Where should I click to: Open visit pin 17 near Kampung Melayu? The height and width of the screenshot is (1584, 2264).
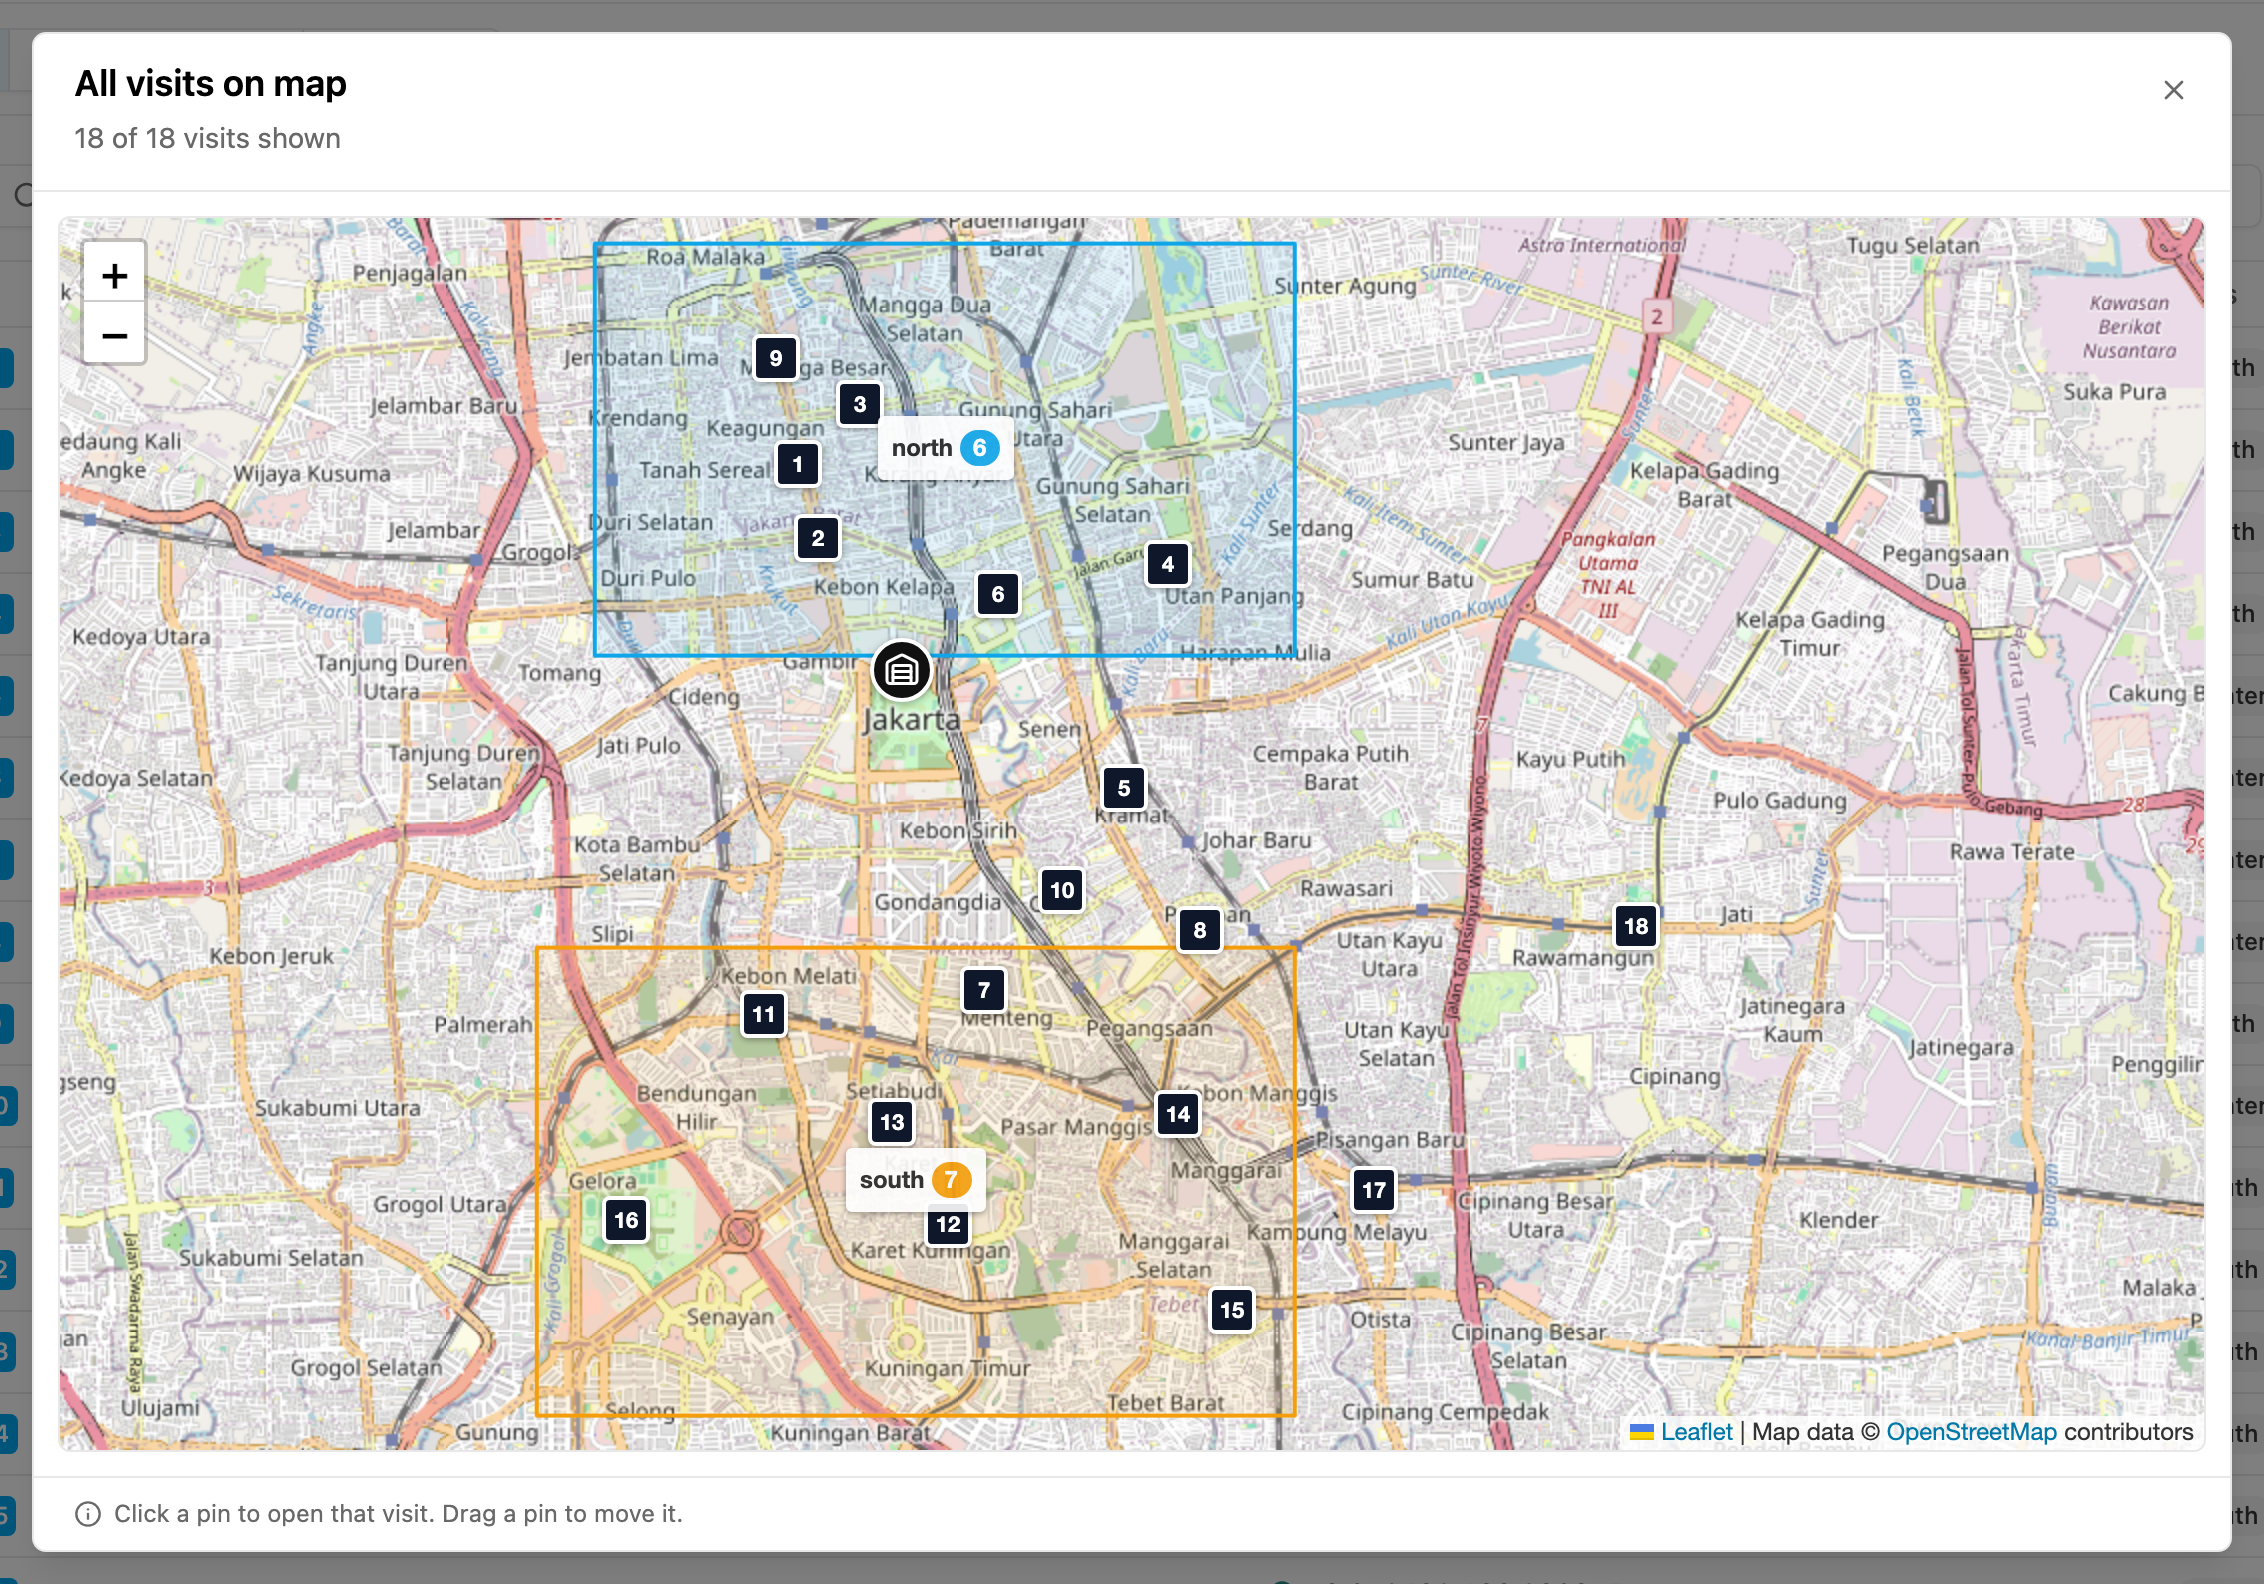[x=1374, y=1190]
